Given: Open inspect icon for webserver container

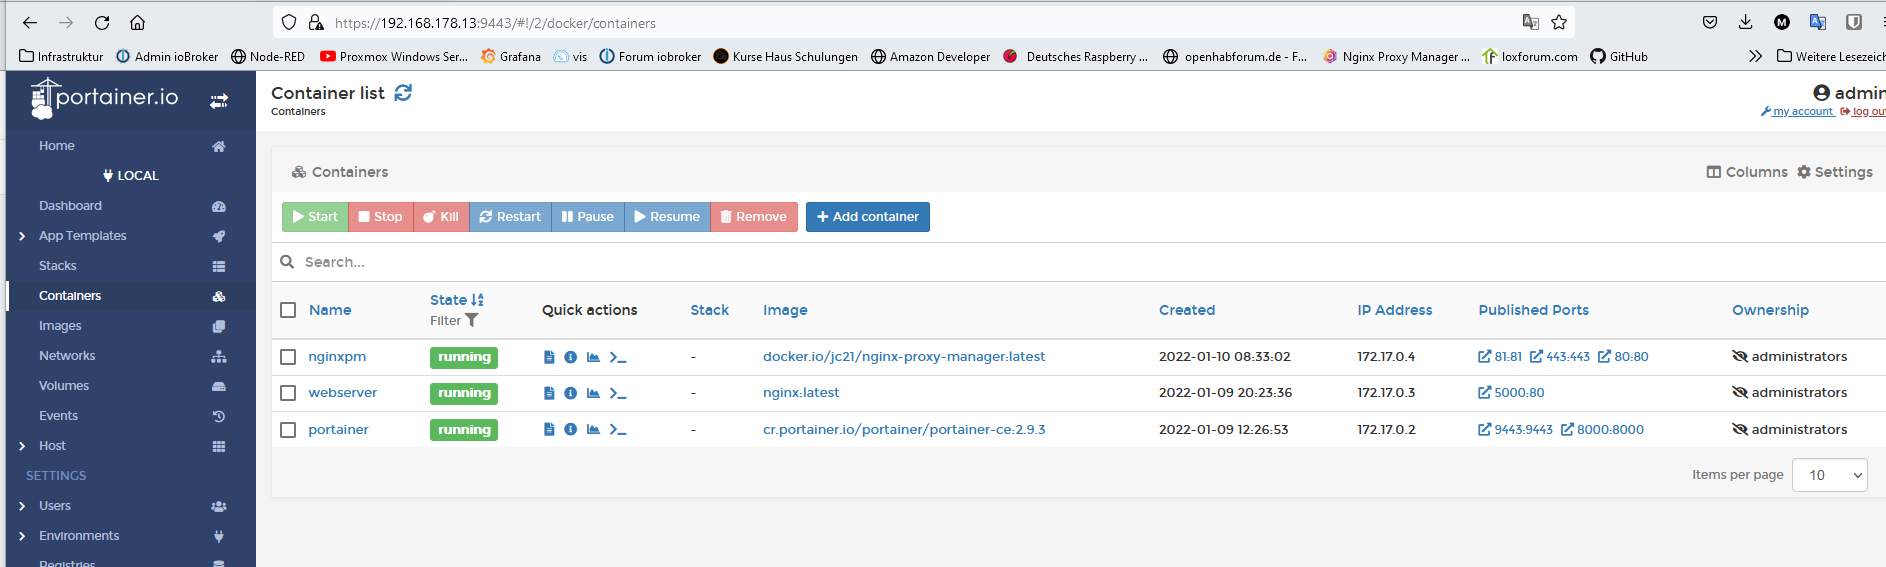Looking at the screenshot, I should pyautogui.click(x=570, y=393).
